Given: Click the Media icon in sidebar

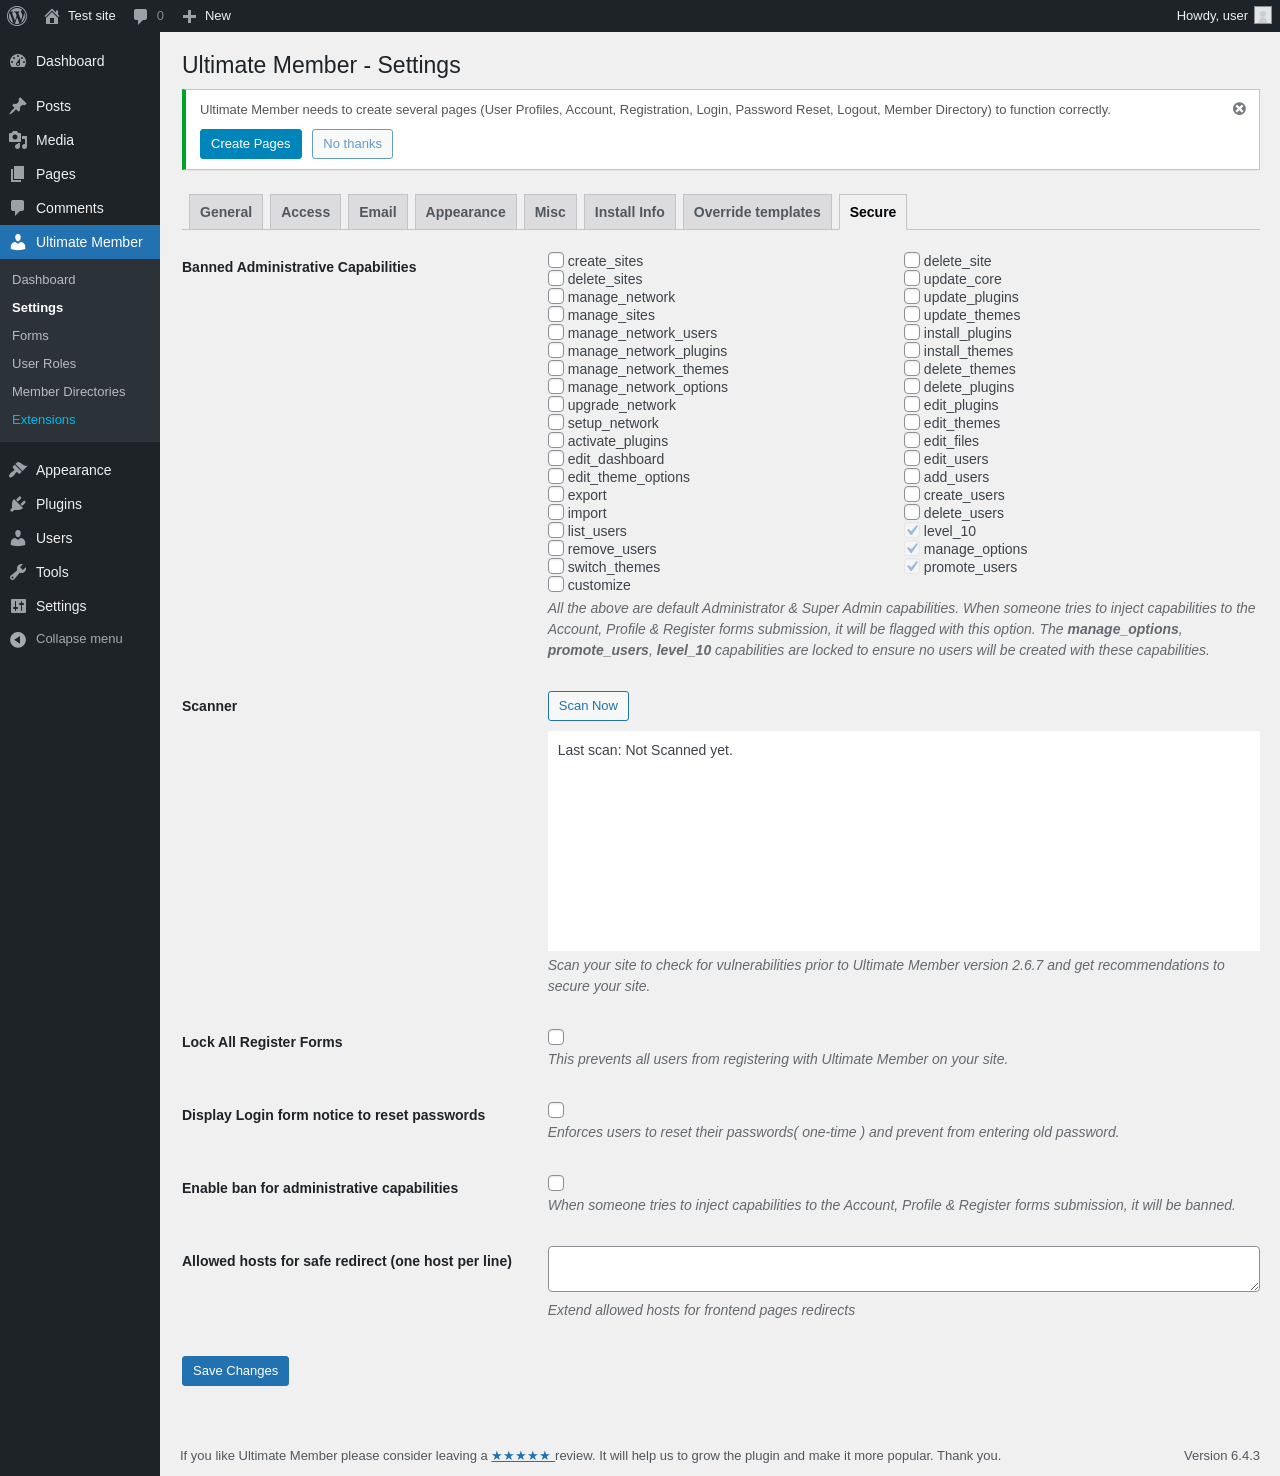Looking at the screenshot, I should [x=18, y=140].
